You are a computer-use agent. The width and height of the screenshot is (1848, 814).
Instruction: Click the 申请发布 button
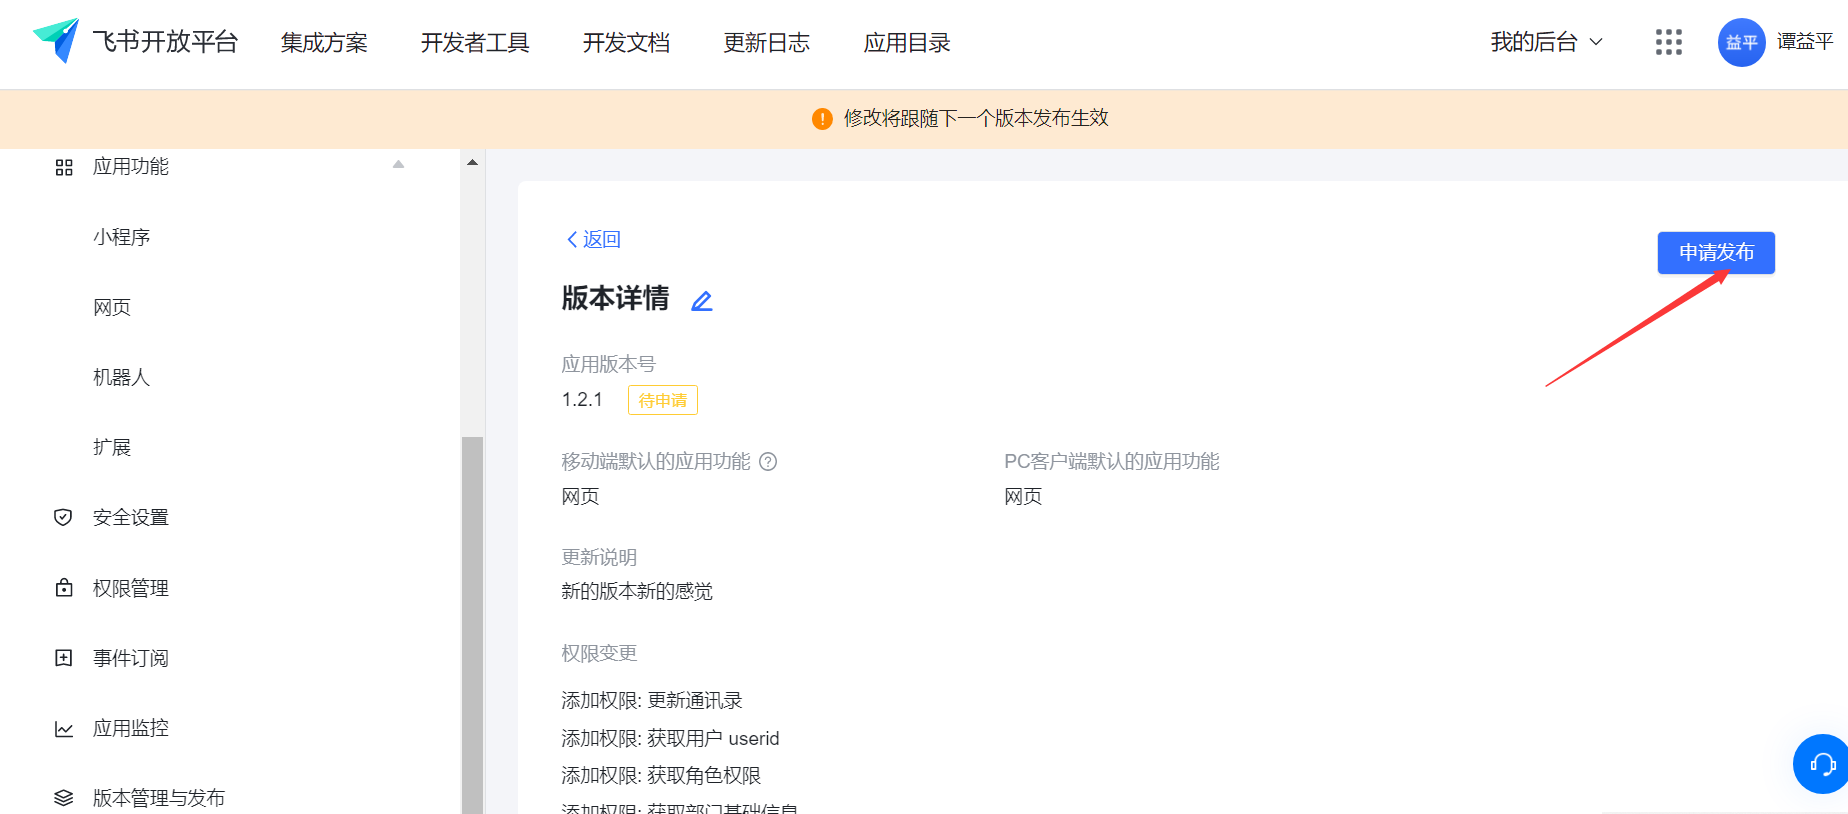click(1715, 253)
